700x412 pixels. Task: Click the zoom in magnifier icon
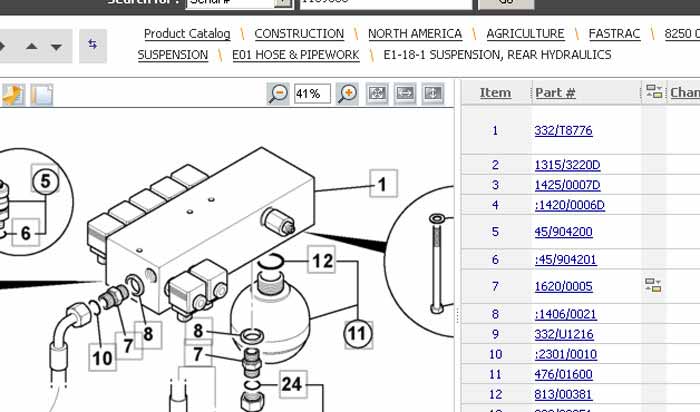[x=347, y=94]
